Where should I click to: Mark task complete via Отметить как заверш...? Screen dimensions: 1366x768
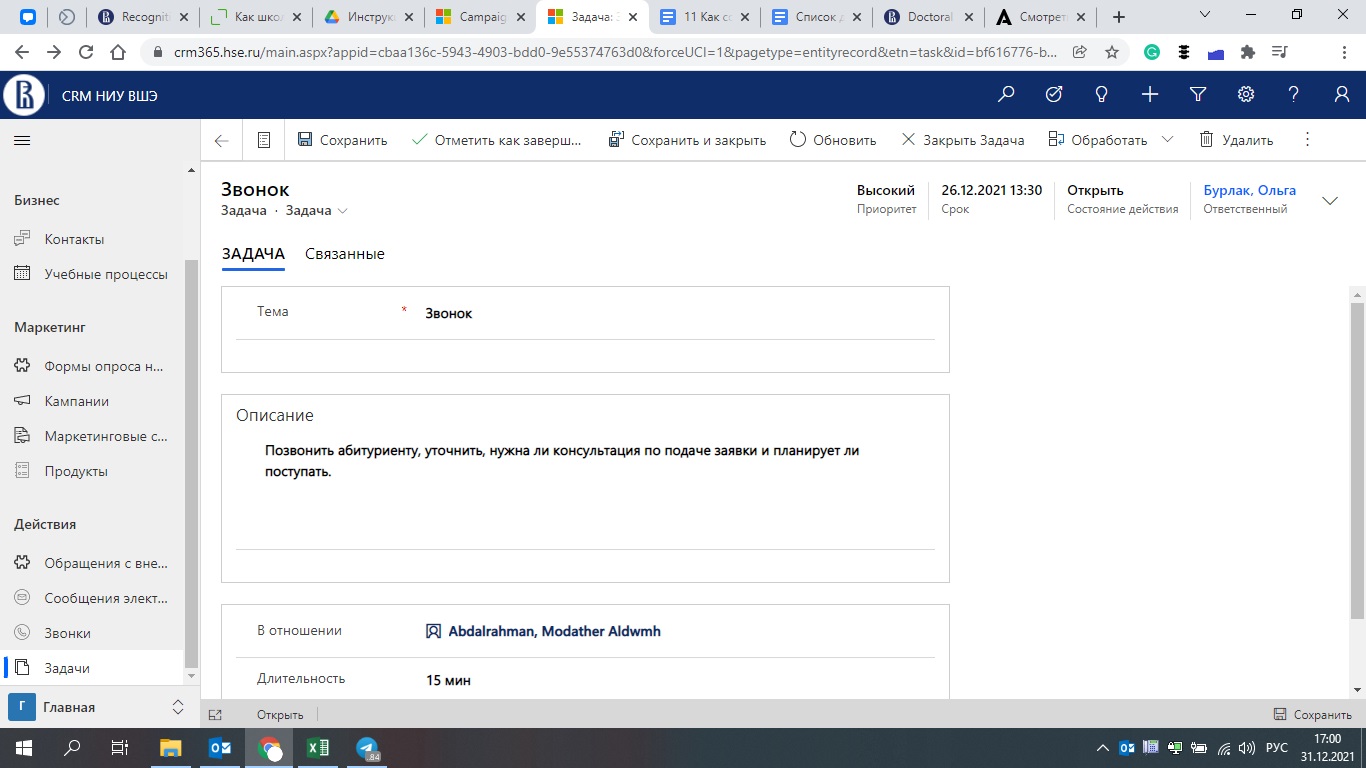click(x=497, y=140)
